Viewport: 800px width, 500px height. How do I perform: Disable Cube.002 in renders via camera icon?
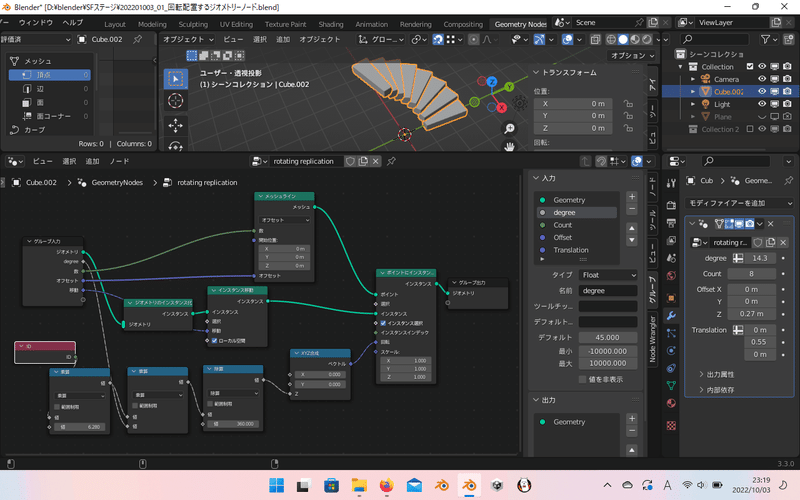(x=787, y=91)
